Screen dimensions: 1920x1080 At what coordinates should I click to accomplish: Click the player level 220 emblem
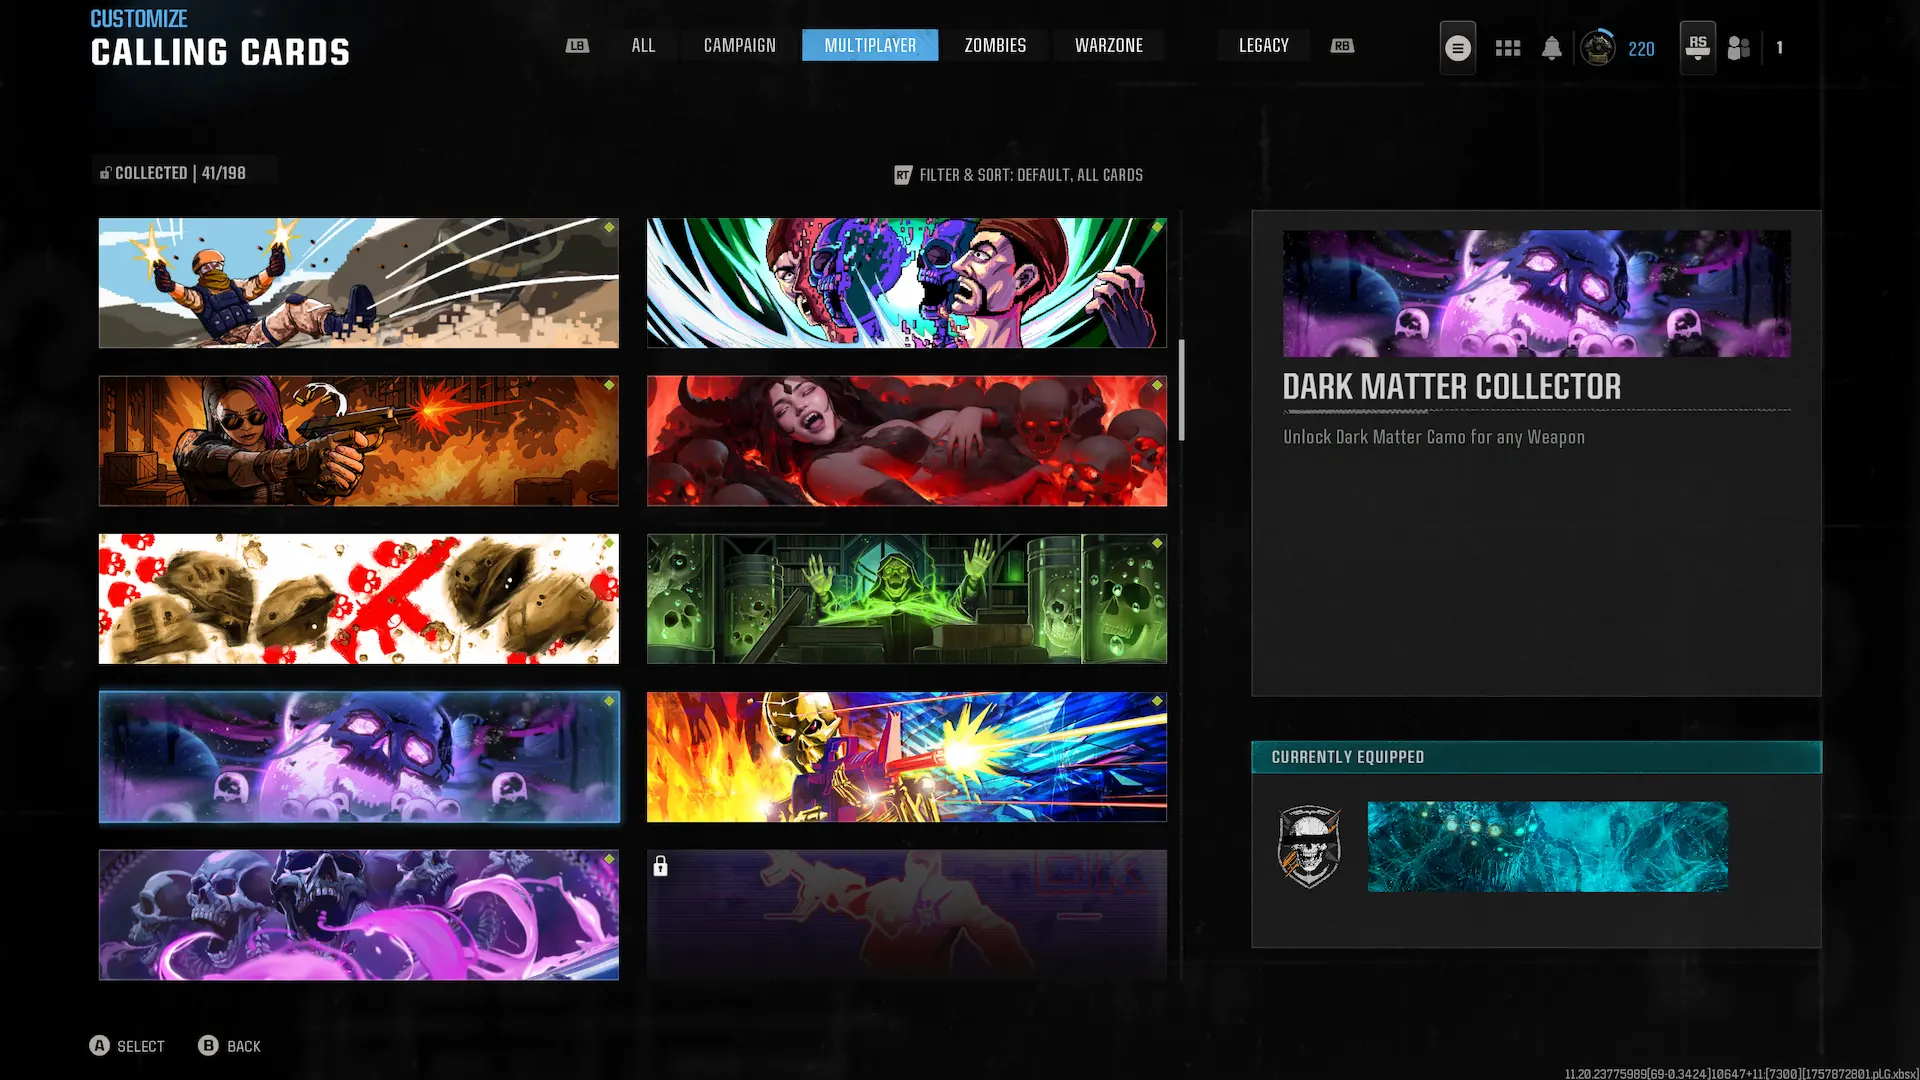coord(1598,48)
